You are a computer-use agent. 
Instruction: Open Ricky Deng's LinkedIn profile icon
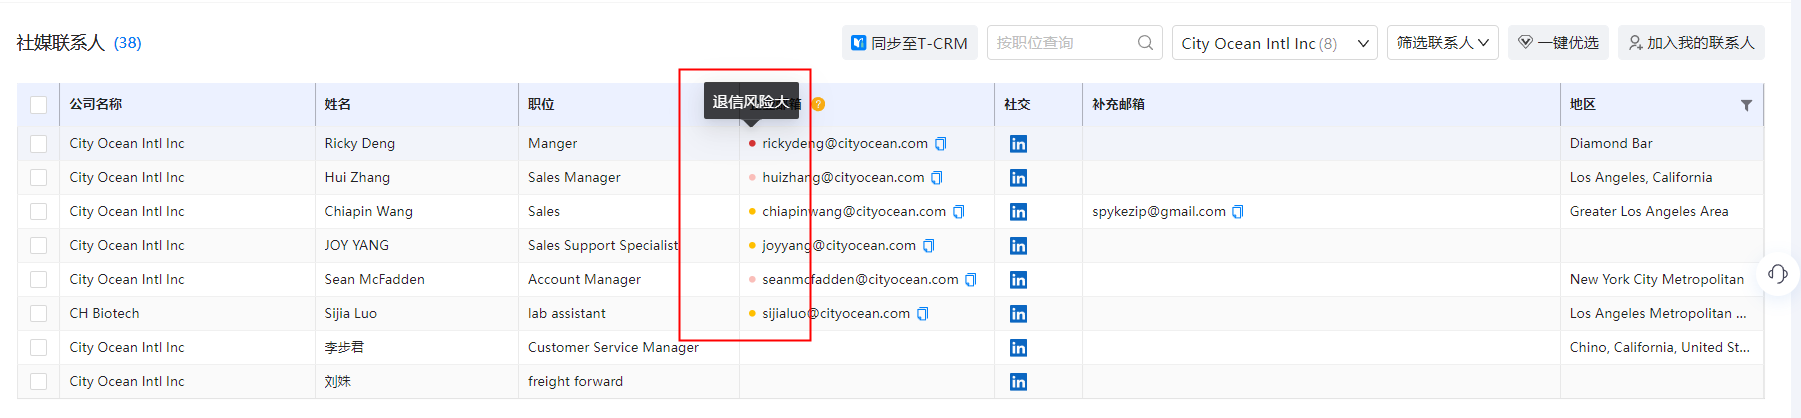click(x=1018, y=144)
